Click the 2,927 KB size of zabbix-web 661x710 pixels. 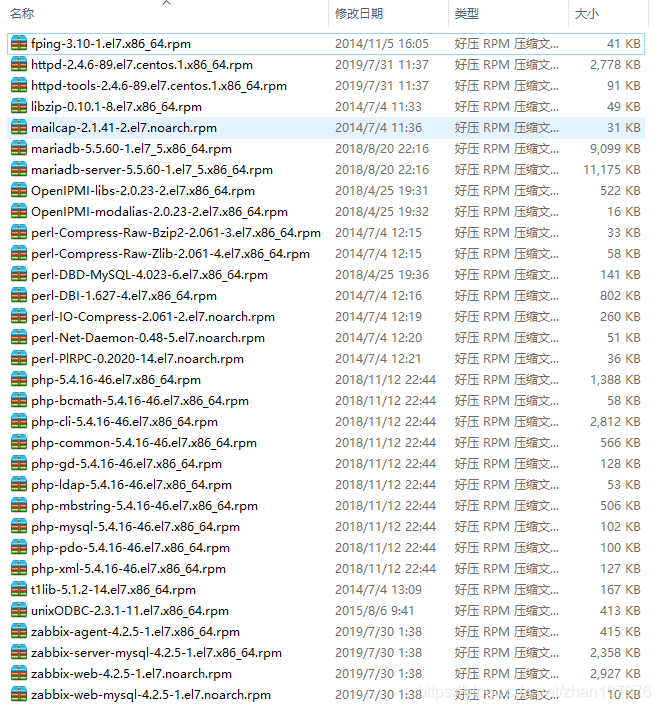click(x=615, y=674)
